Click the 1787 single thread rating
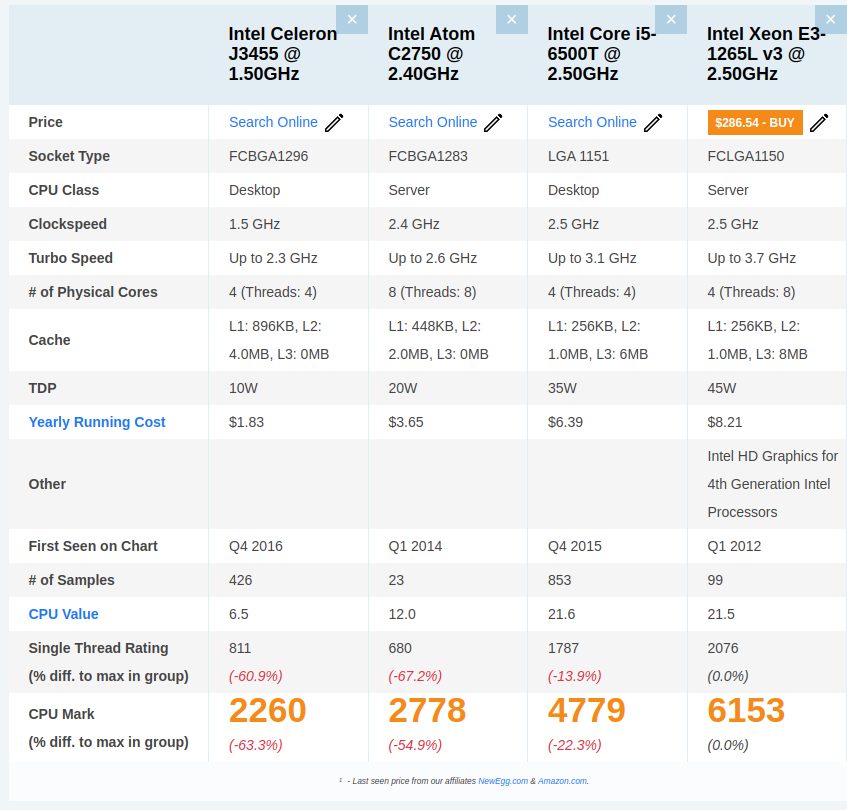The image size is (847, 810). click(563, 649)
